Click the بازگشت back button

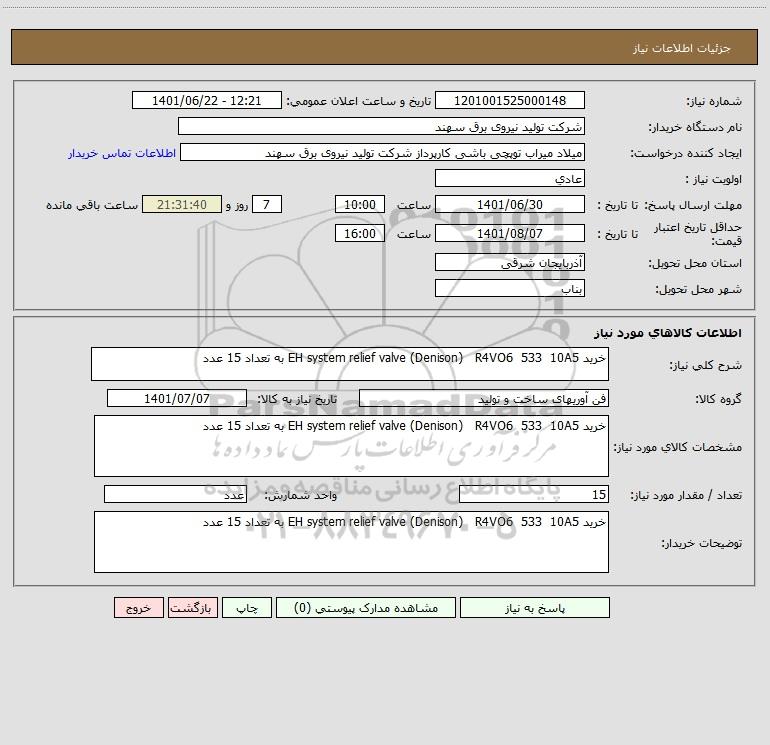tap(192, 607)
